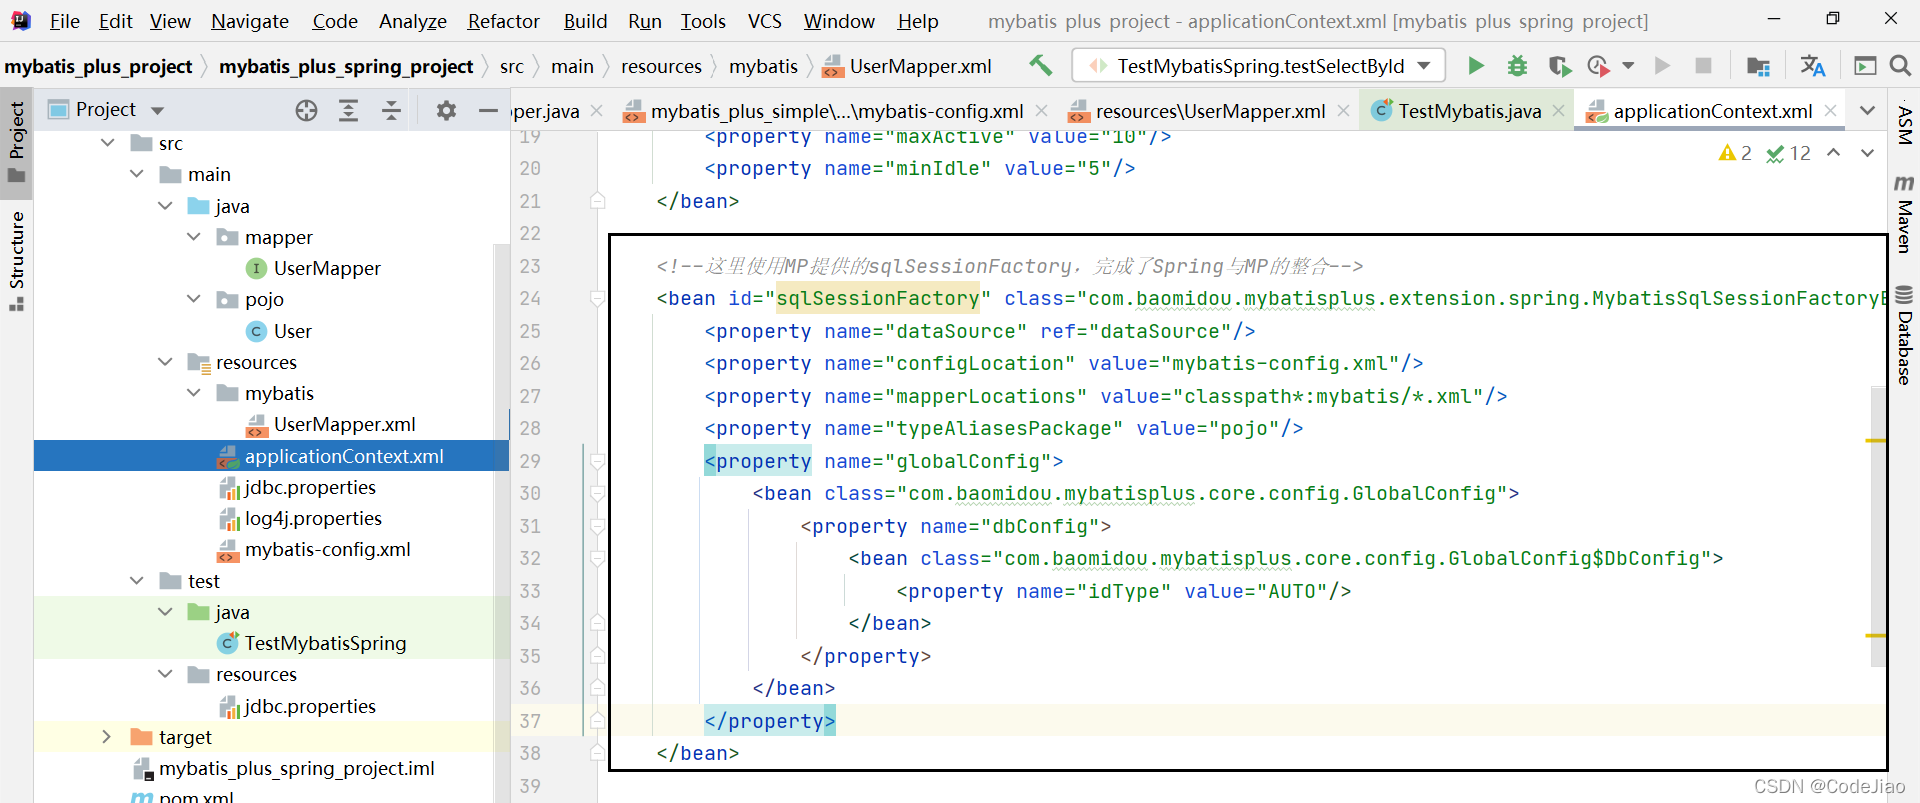The width and height of the screenshot is (1920, 803).
Task: Open the Maven tool window
Action: pyautogui.click(x=1904, y=214)
